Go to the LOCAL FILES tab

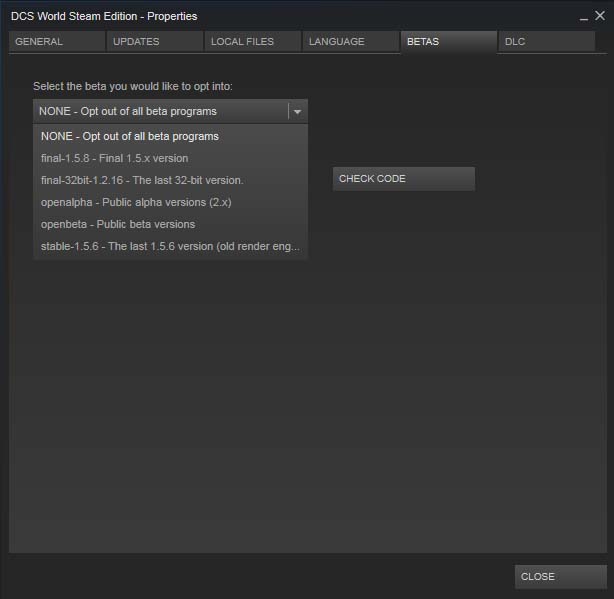pyautogui.click(x=253, y=41)
